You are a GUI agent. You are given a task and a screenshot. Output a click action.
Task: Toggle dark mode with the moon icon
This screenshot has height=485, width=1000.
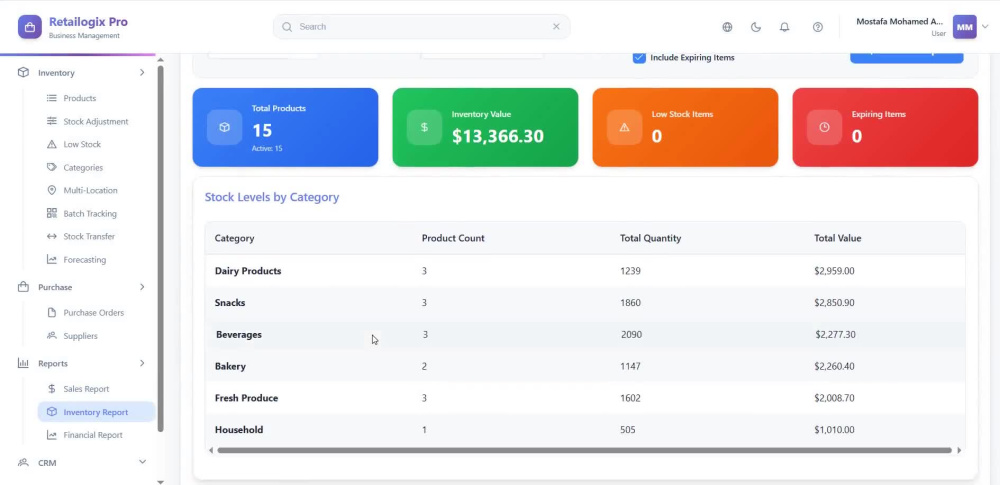click(x=756, y=27)
